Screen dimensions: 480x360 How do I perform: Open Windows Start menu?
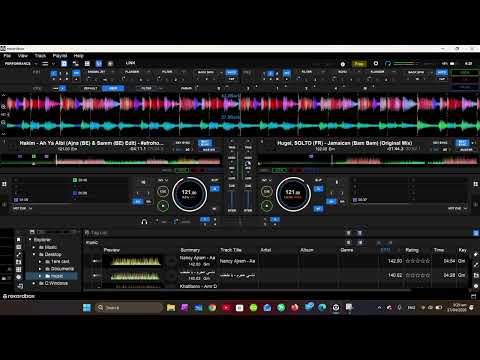pos(87,307)
